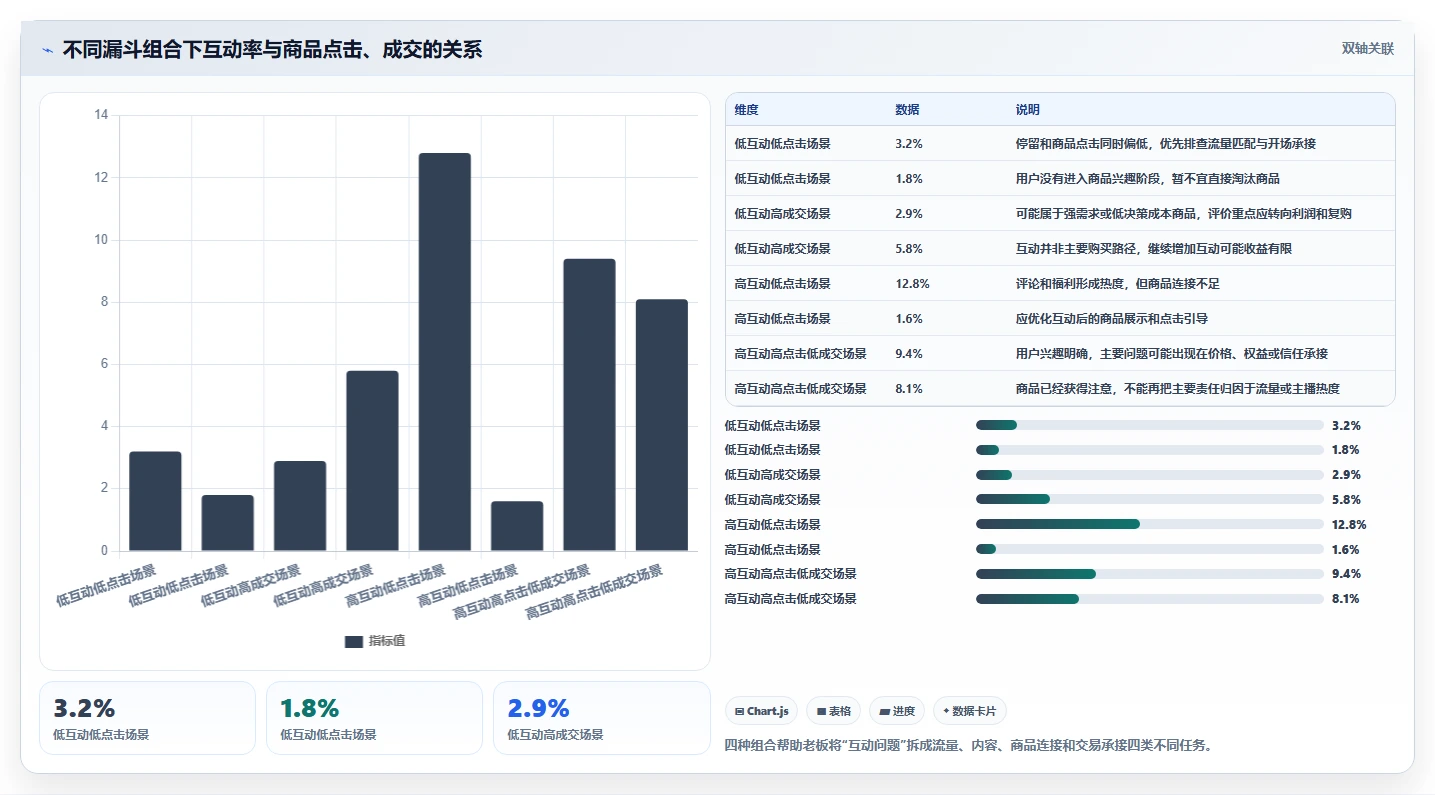The width and height of the screenshot is (1435, 795).
Task: Click the progress bar showing 5.8%
Action: point(1149,499)
